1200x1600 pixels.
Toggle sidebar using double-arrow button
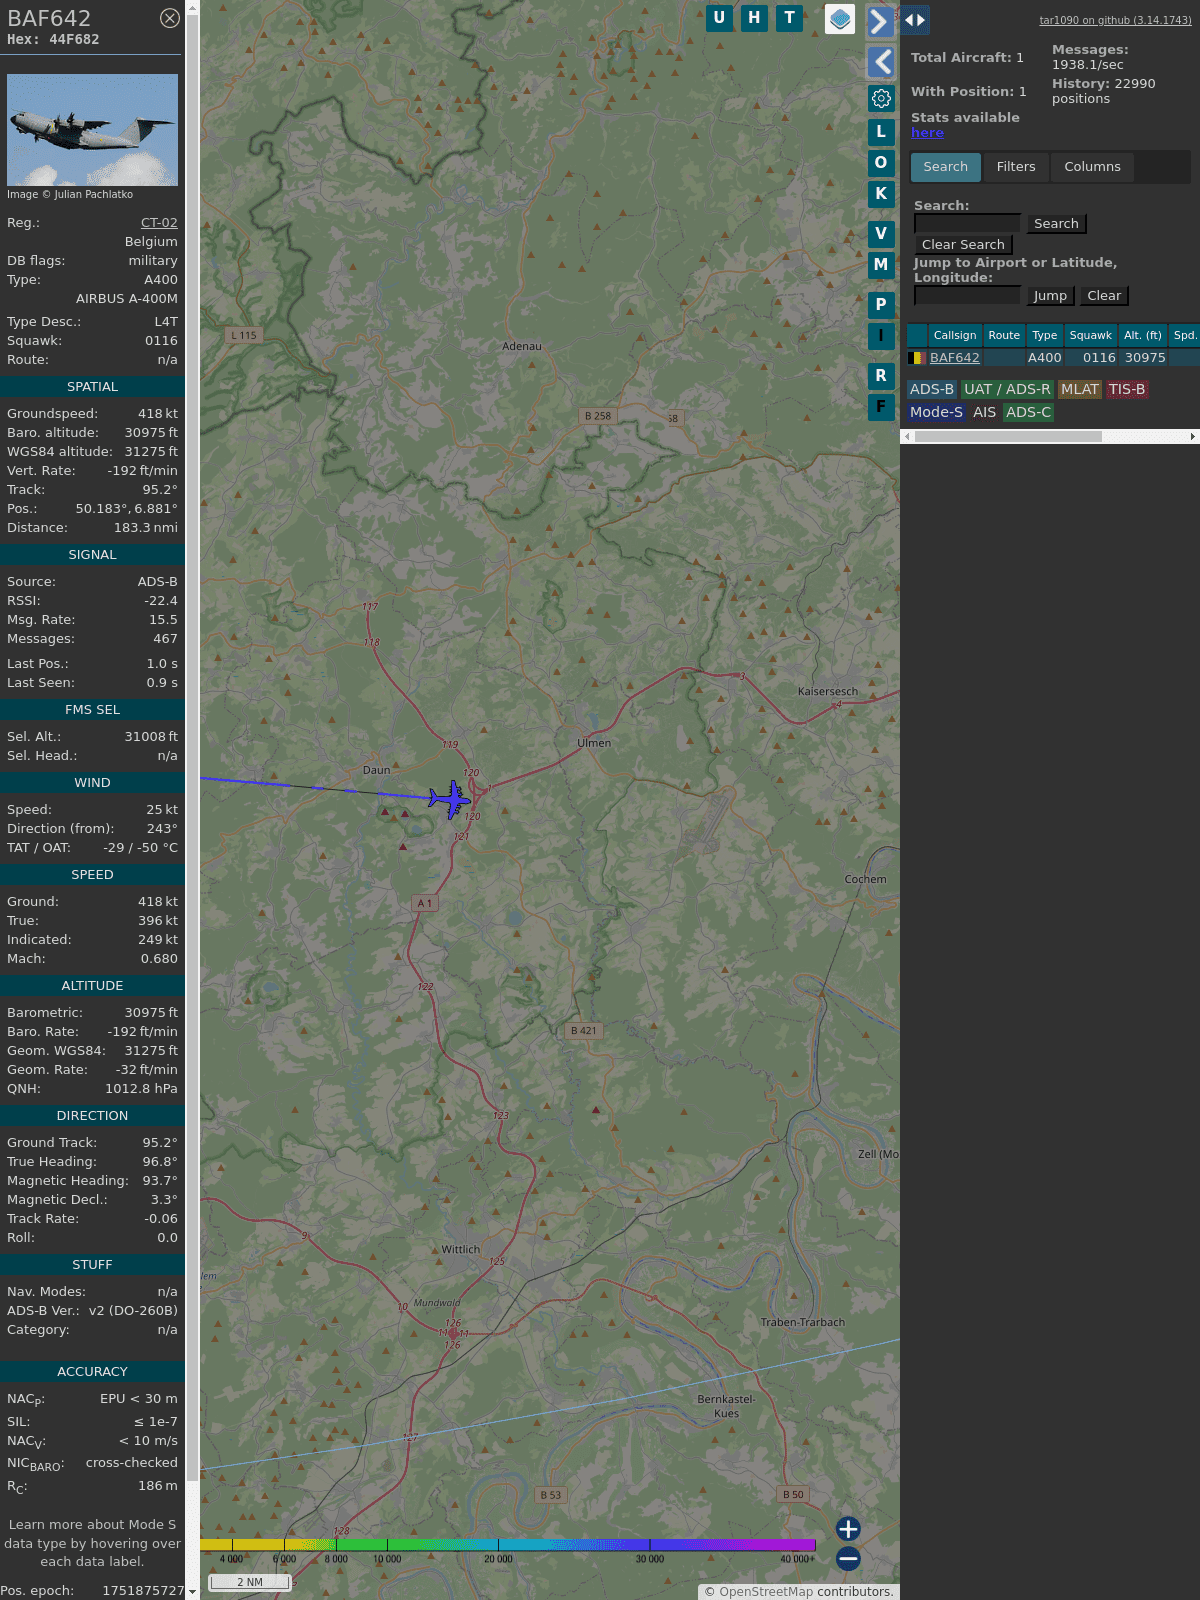(915, 20)
